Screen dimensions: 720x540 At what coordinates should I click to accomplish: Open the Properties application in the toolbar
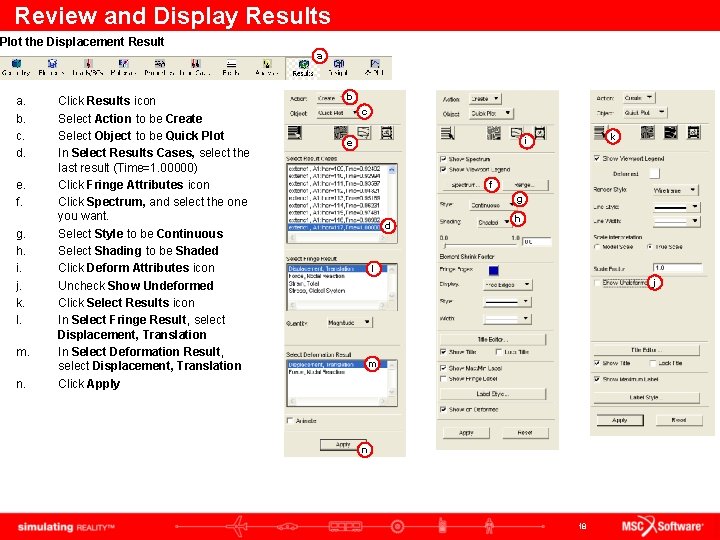tap(159, 68)
